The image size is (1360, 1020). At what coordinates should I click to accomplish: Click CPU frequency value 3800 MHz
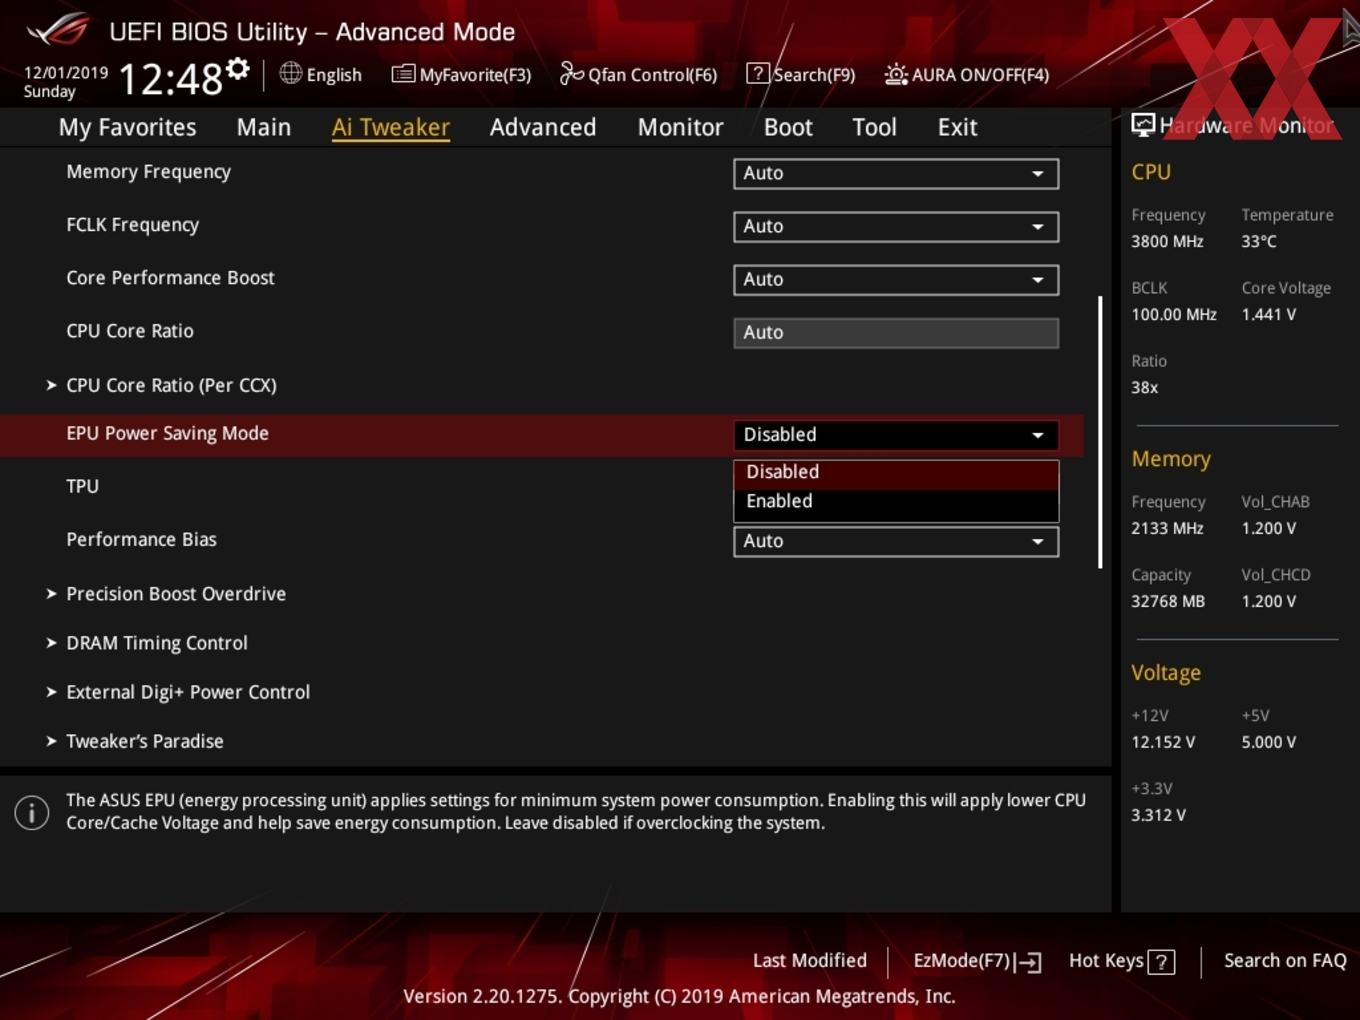[x=1167, y=241]
